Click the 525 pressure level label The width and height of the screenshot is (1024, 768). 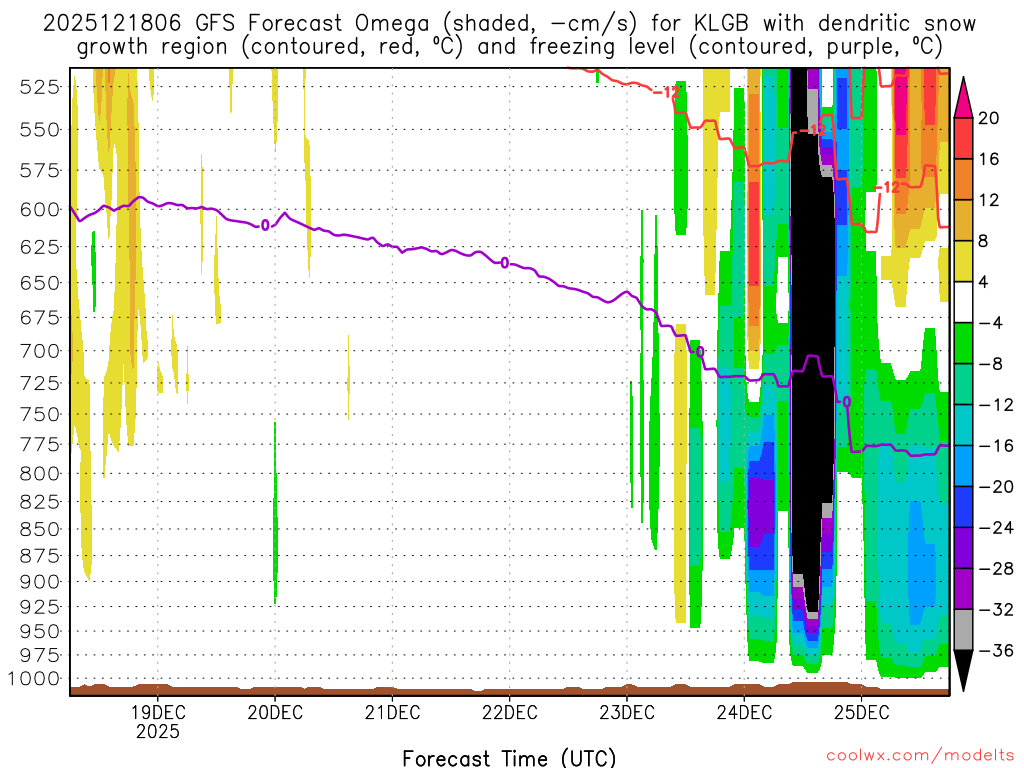coord(40,86)
